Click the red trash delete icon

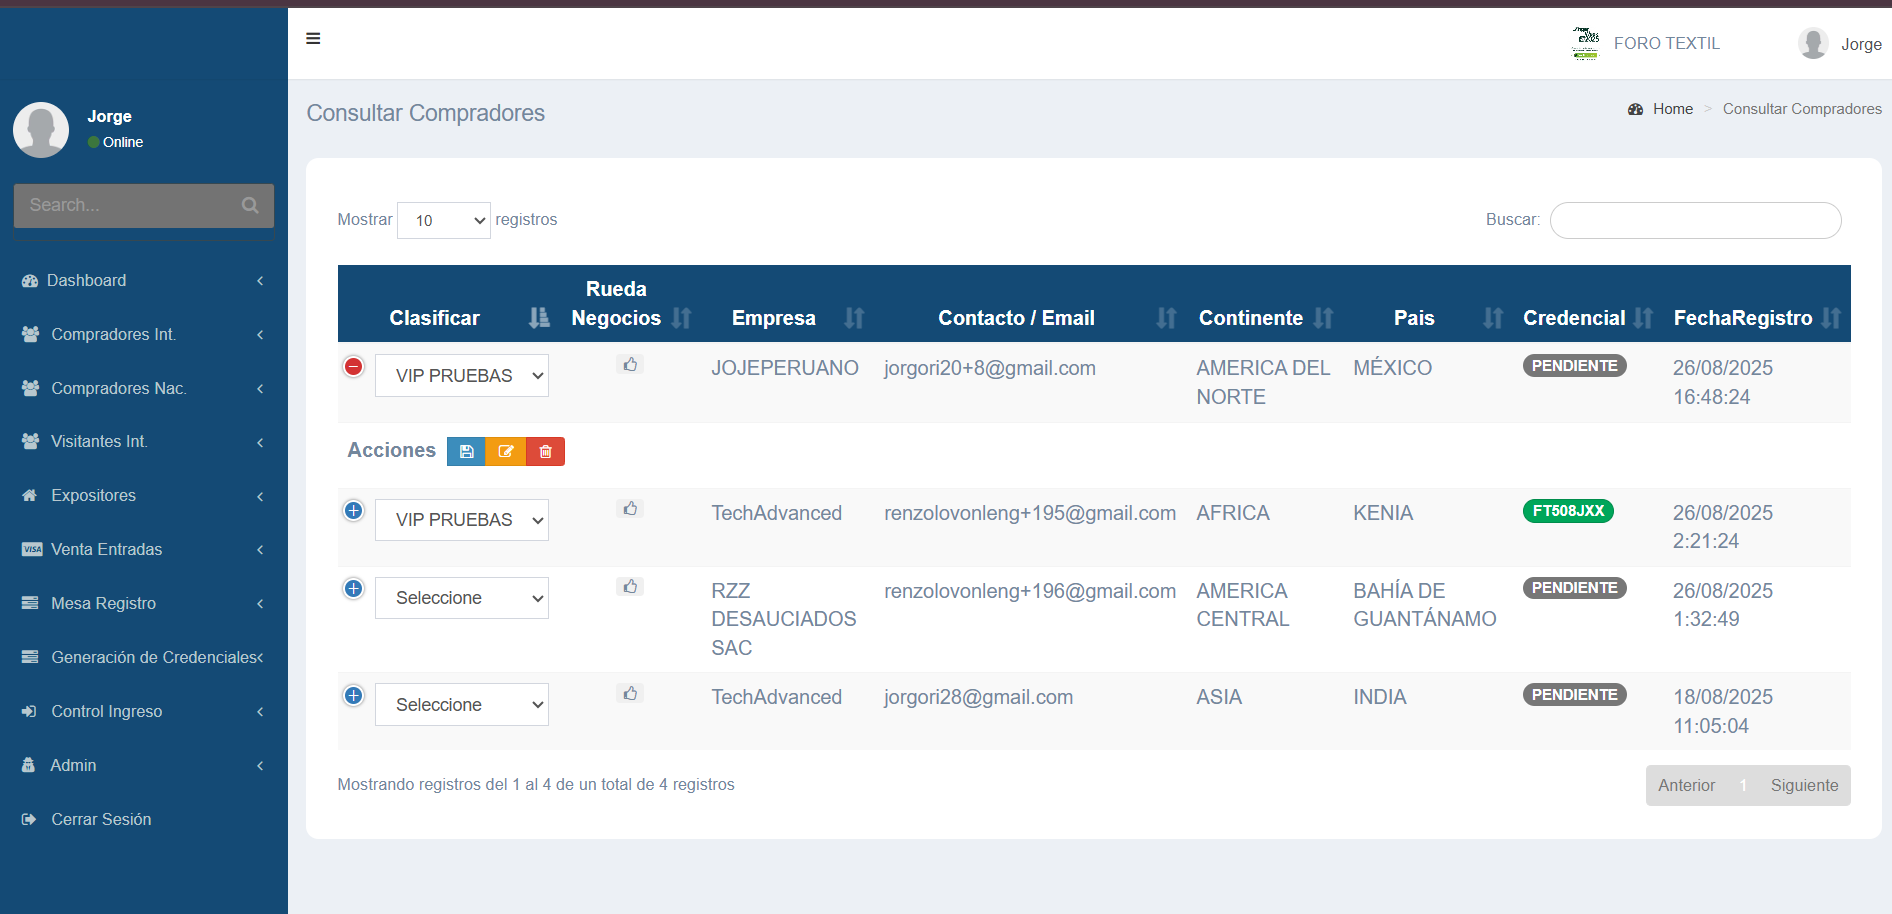coord(545,452)
